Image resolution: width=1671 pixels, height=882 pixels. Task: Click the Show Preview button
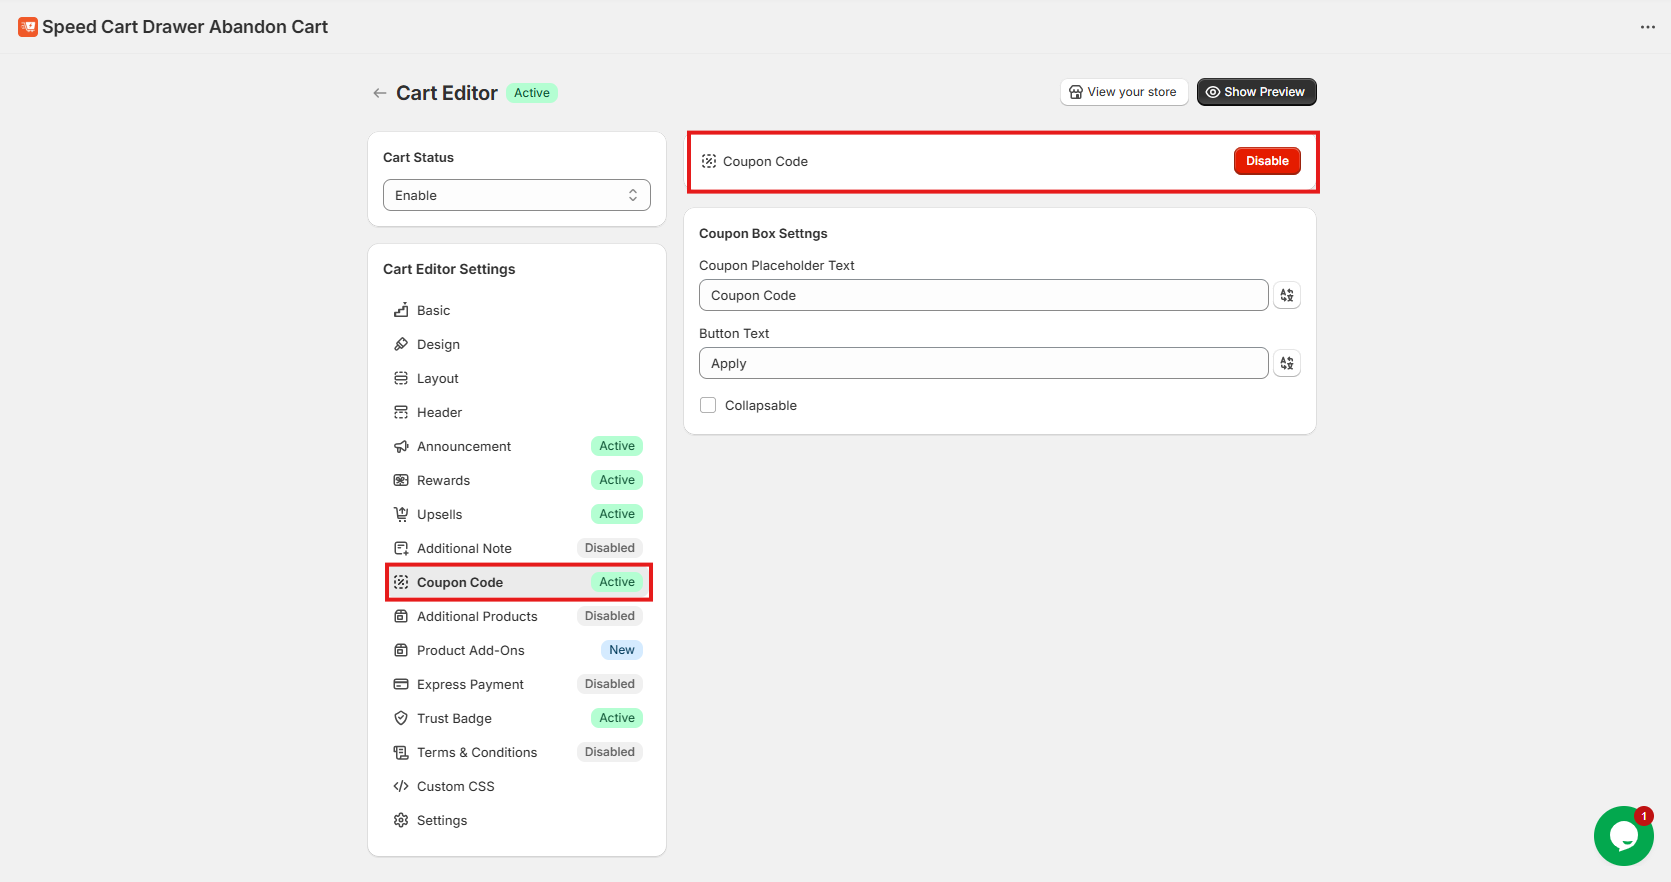coord(1256,92)
